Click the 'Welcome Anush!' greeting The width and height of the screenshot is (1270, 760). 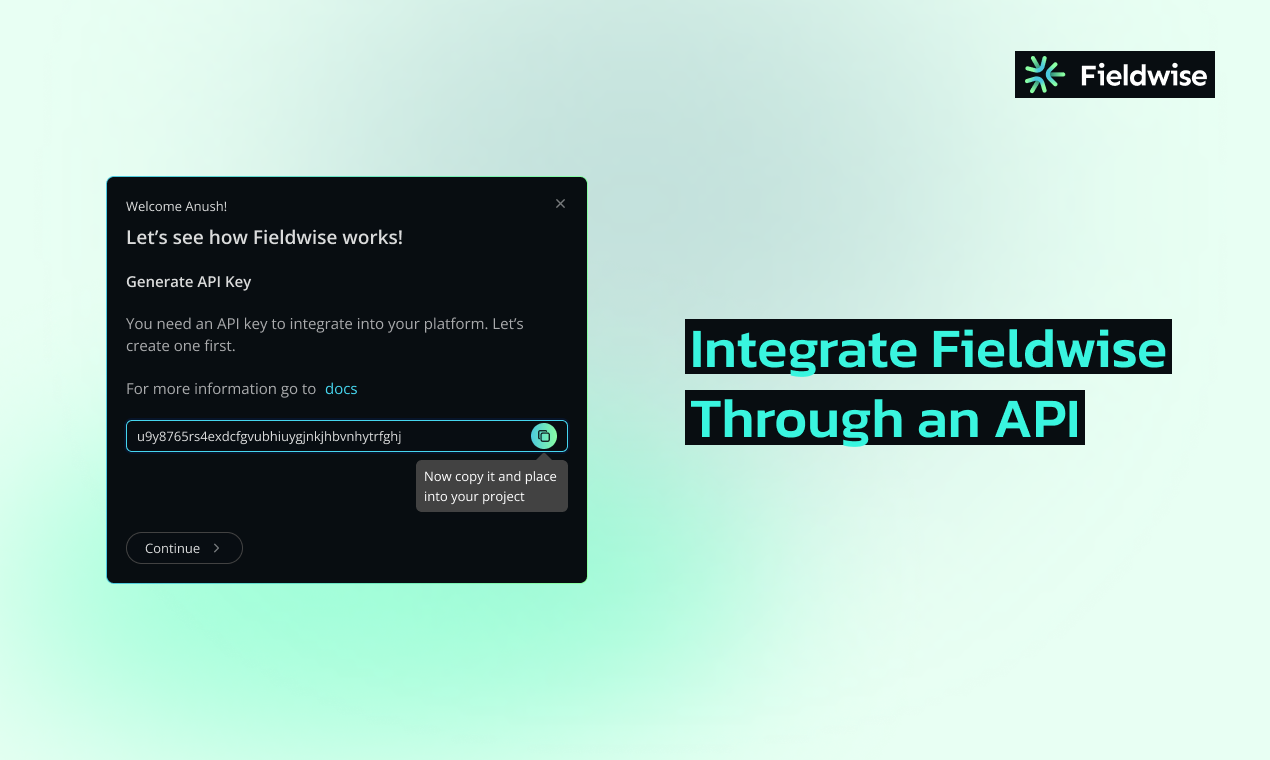[x=176, y=206]
